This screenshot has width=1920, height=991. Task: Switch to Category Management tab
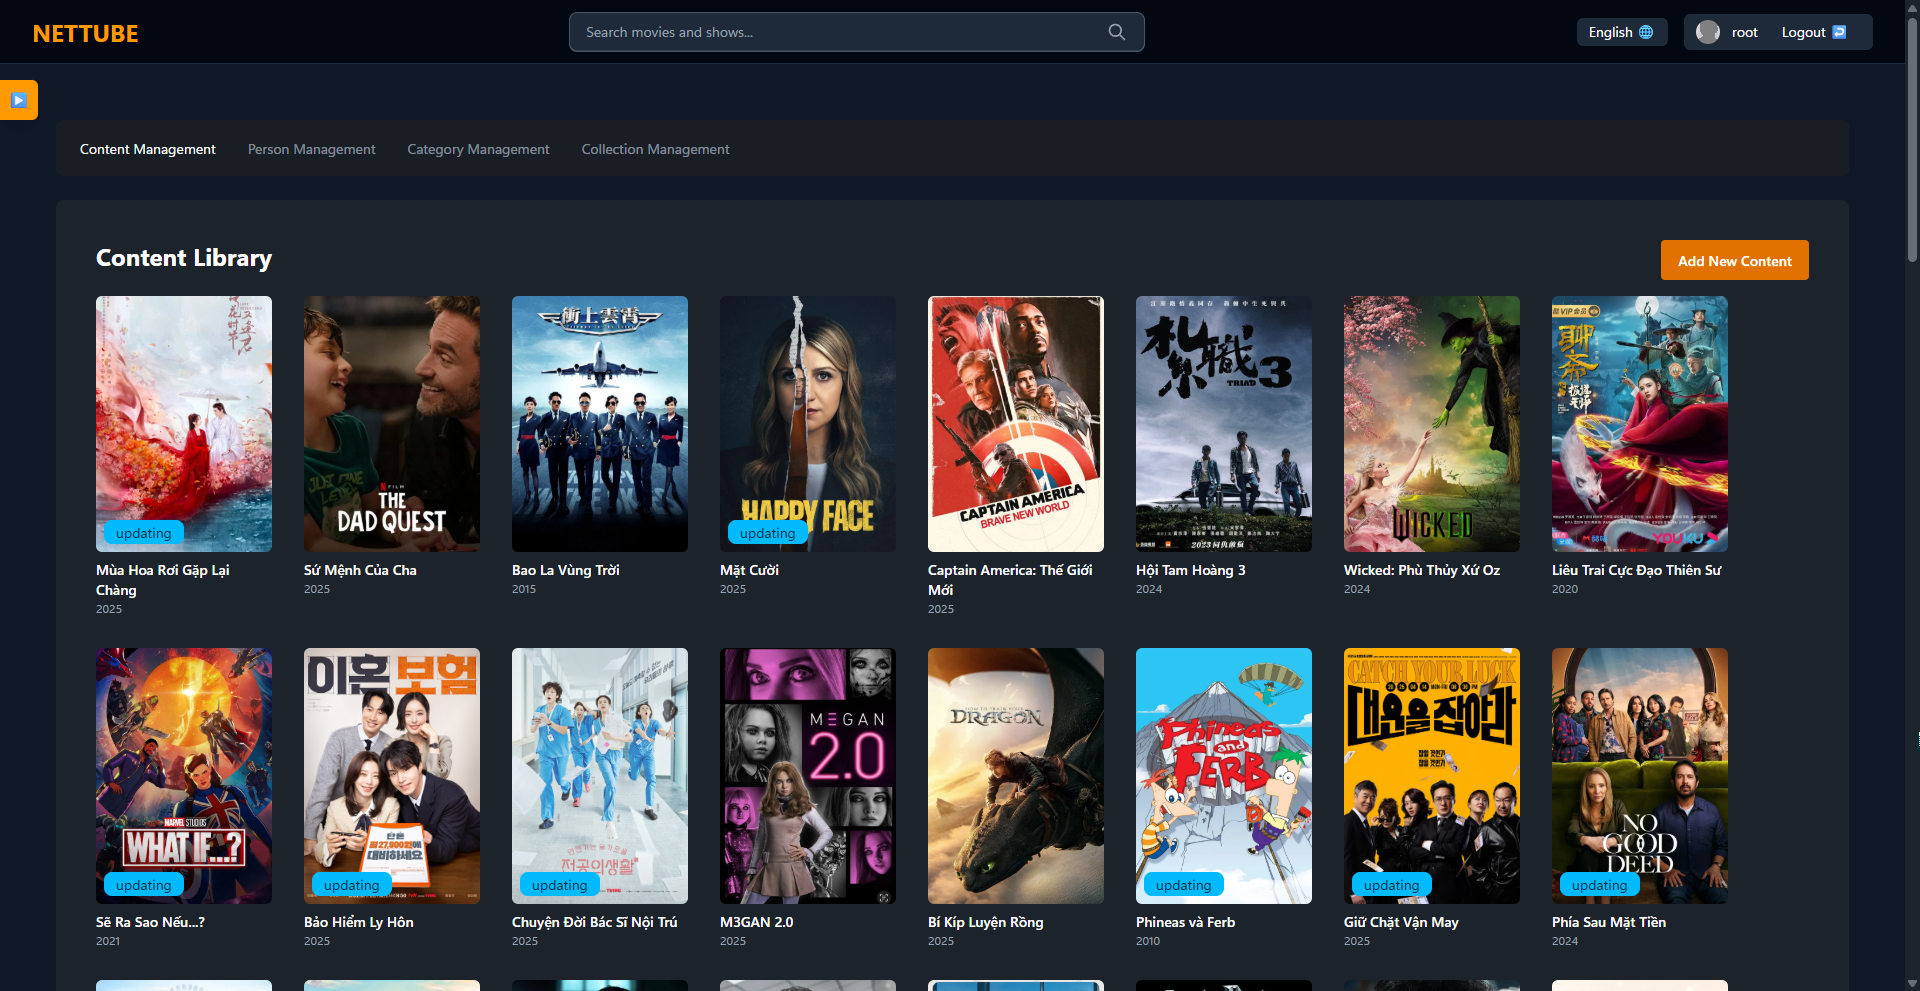click(478, 149)
